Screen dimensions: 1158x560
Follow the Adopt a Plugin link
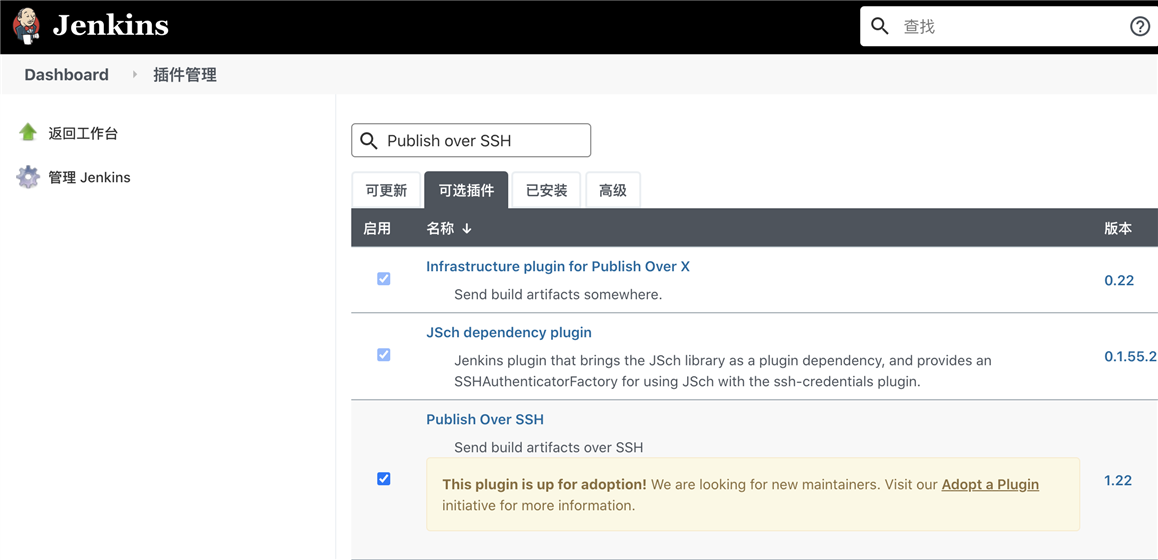pos(990,485)
